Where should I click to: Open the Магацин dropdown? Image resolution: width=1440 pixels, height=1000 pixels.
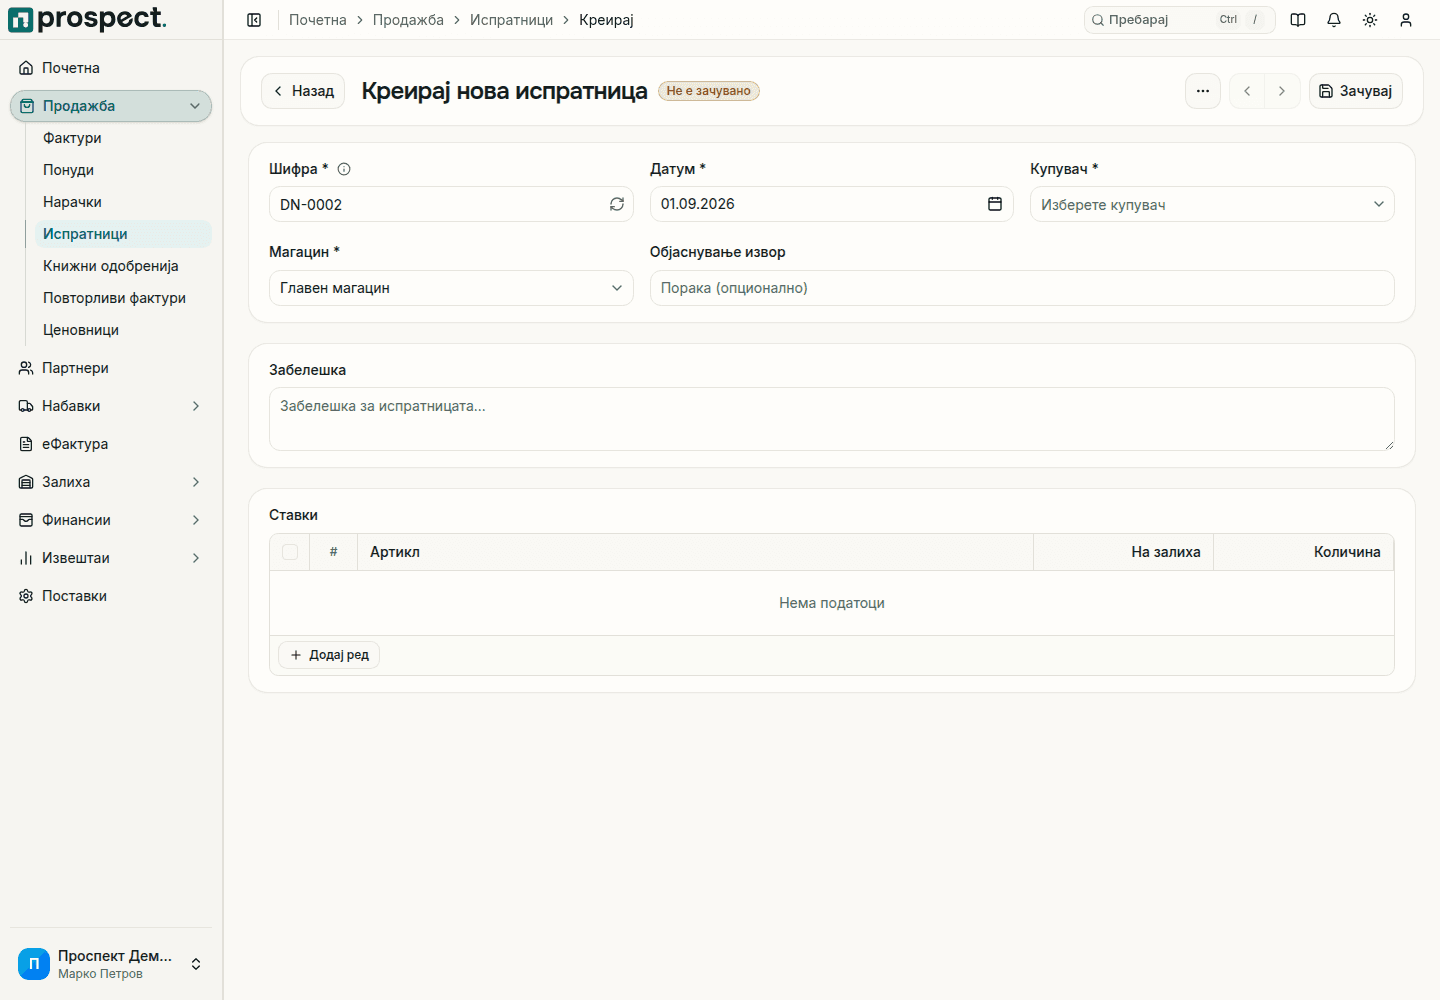click(451, 288)
